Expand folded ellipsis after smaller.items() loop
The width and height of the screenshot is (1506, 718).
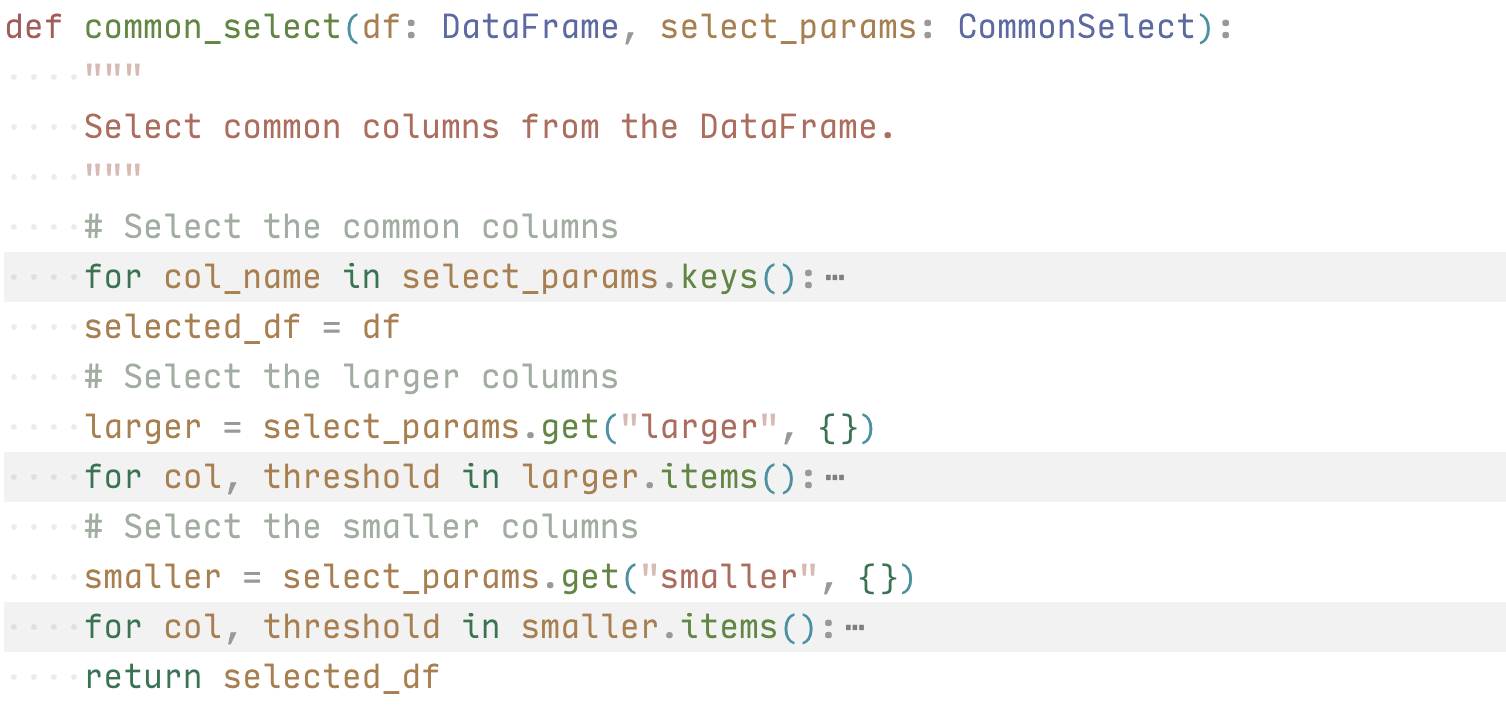point(855,627)
